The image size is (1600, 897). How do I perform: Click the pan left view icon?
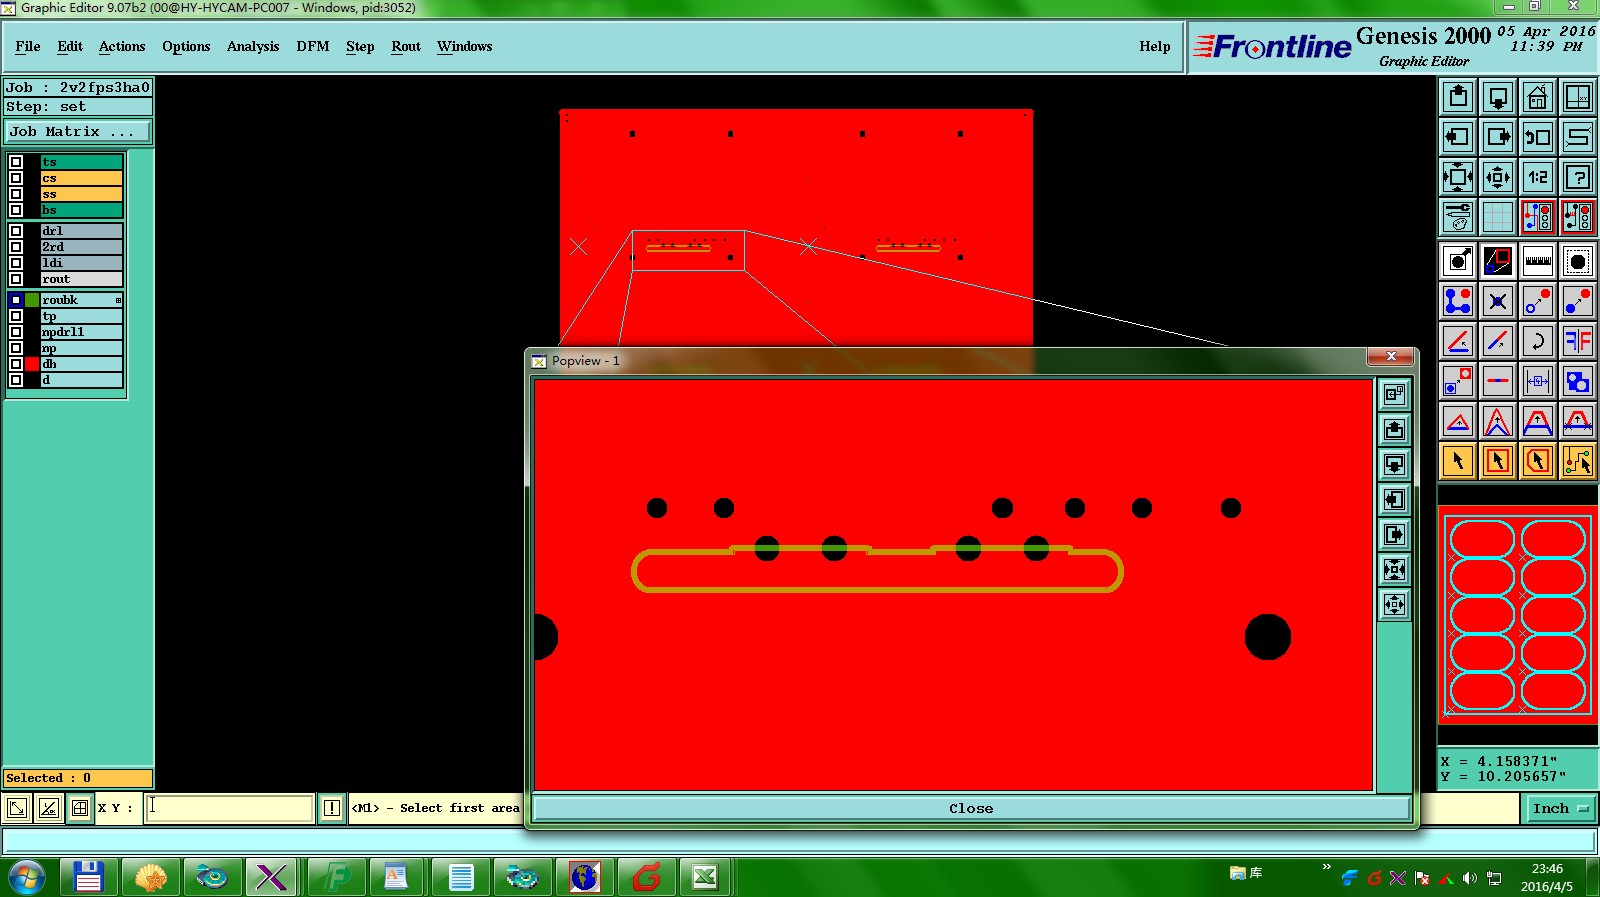pos(1458,137)
